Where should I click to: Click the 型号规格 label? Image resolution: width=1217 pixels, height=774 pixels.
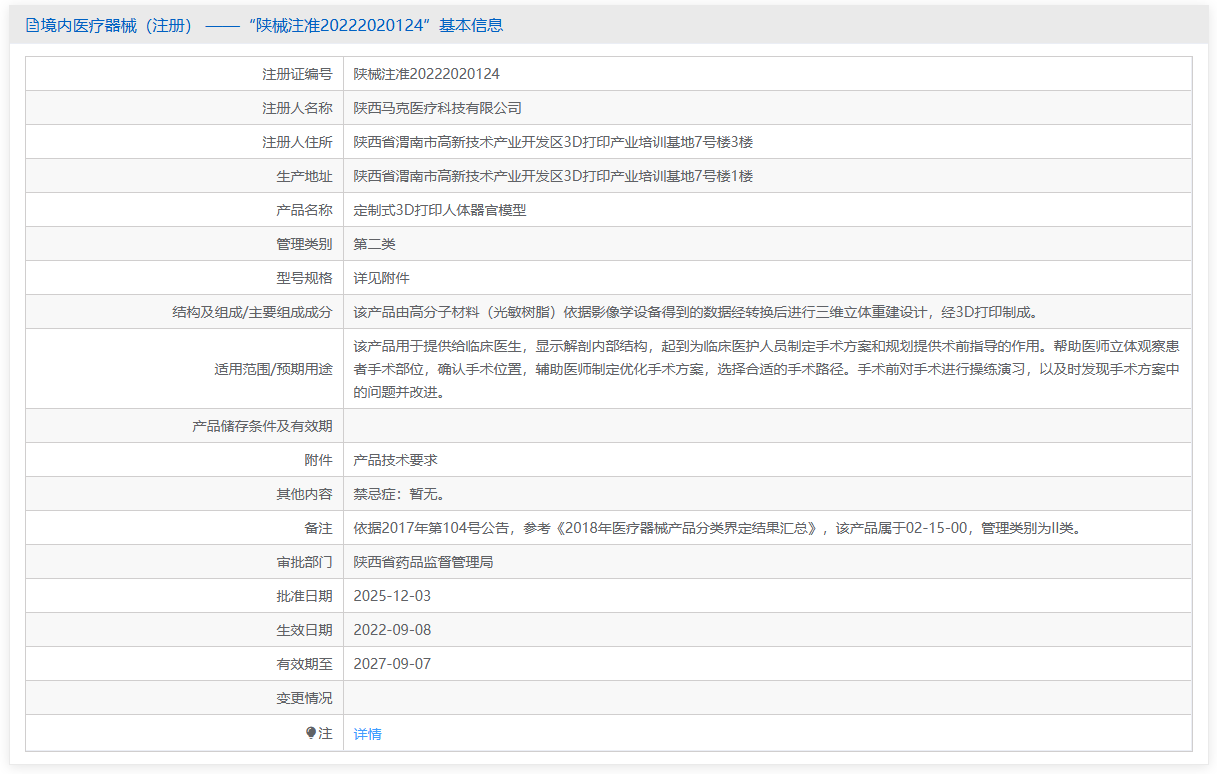[304, 278]
